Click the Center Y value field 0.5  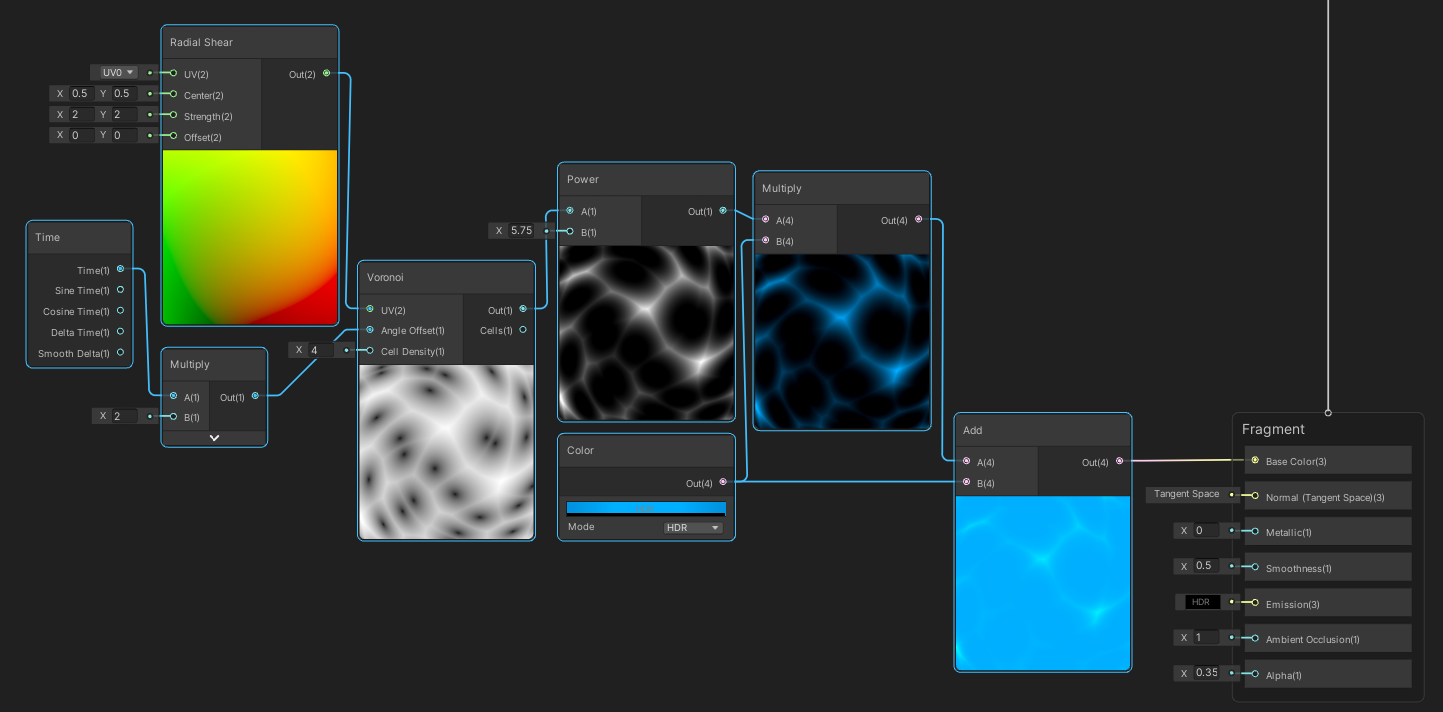point(122,94)
